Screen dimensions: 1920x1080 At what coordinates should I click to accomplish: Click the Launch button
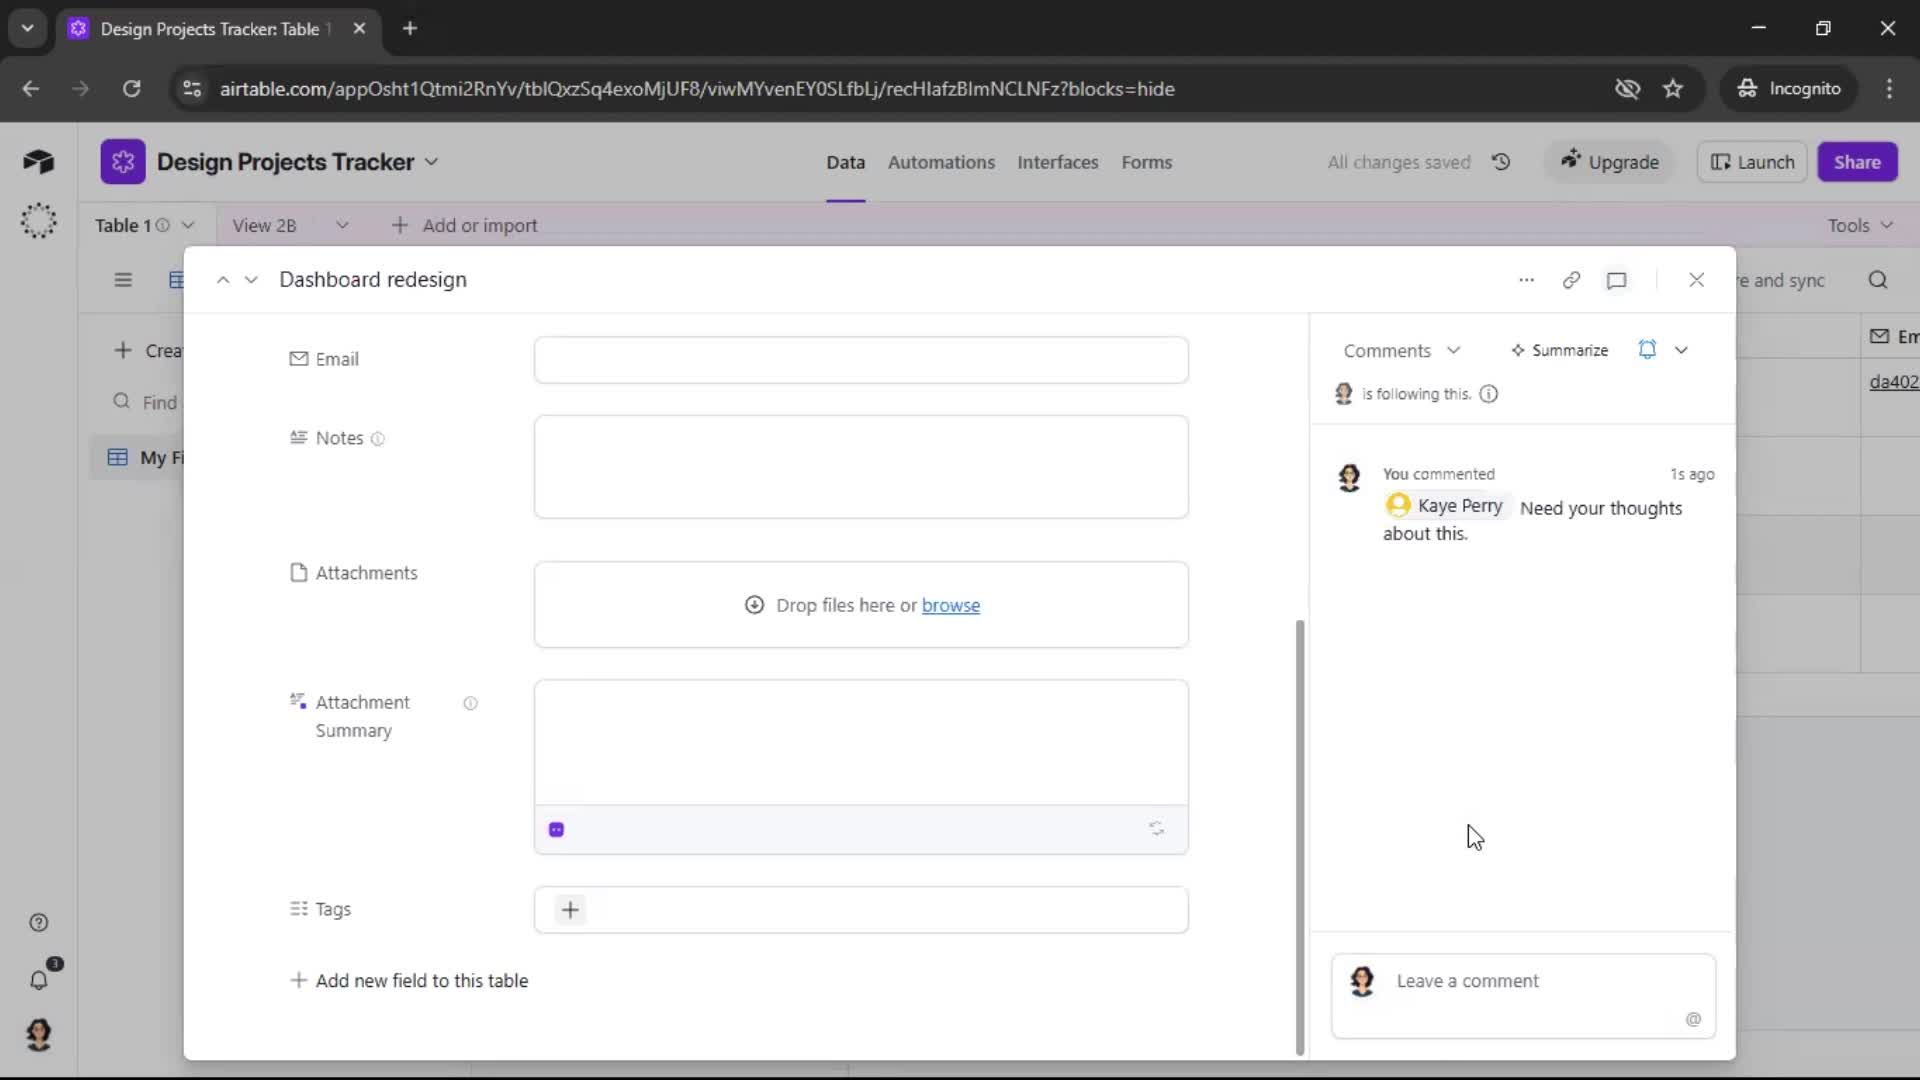[1752, 162]
